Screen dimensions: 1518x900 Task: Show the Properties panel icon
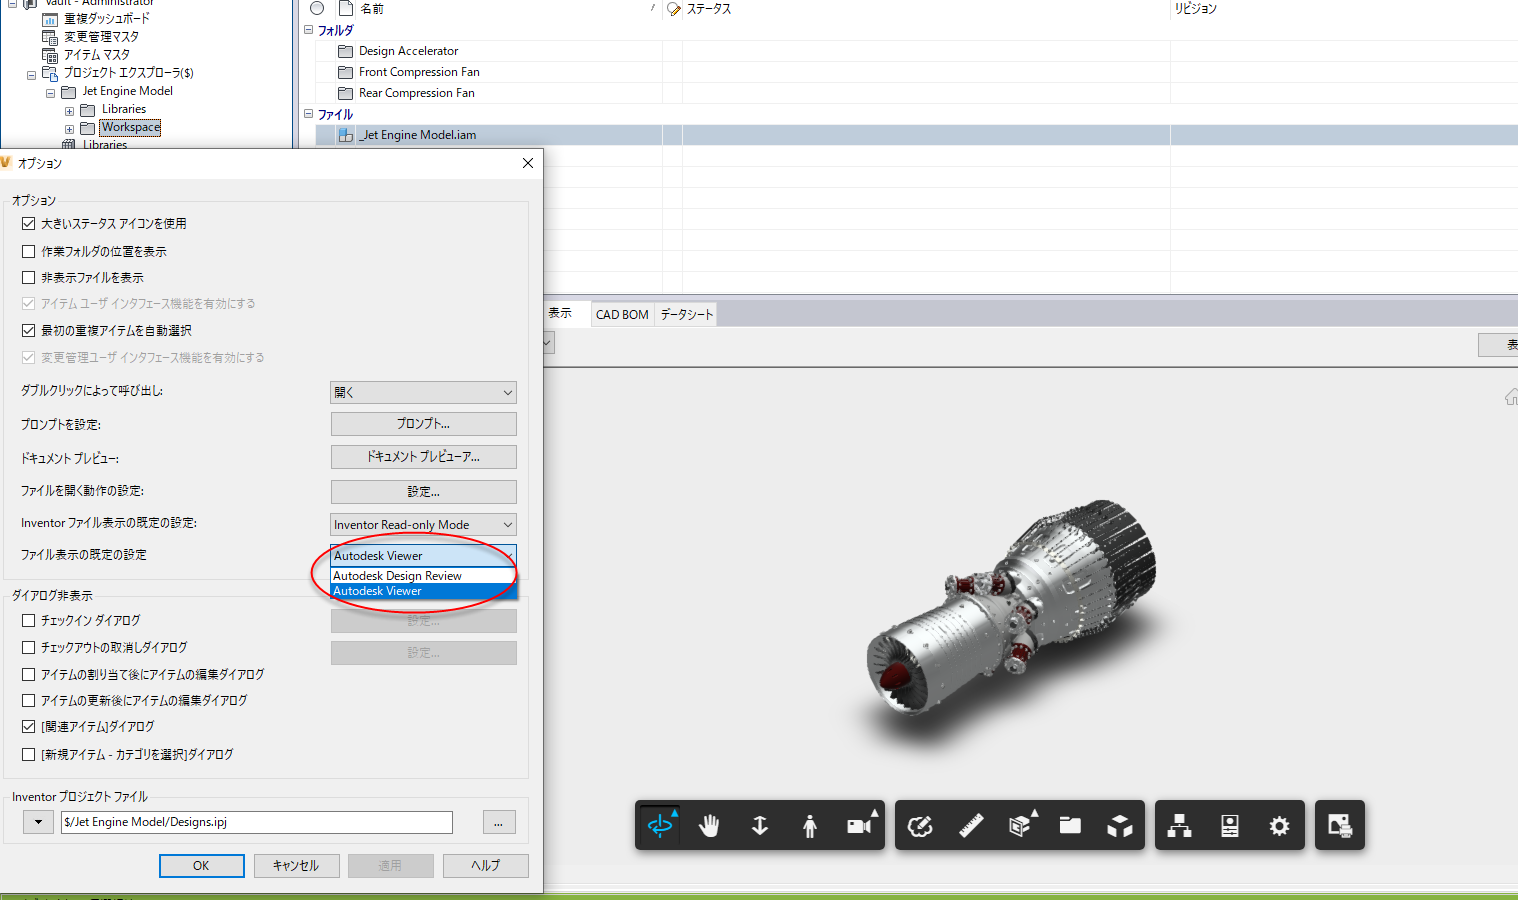pyautogui.click(x=1230, y=826)
